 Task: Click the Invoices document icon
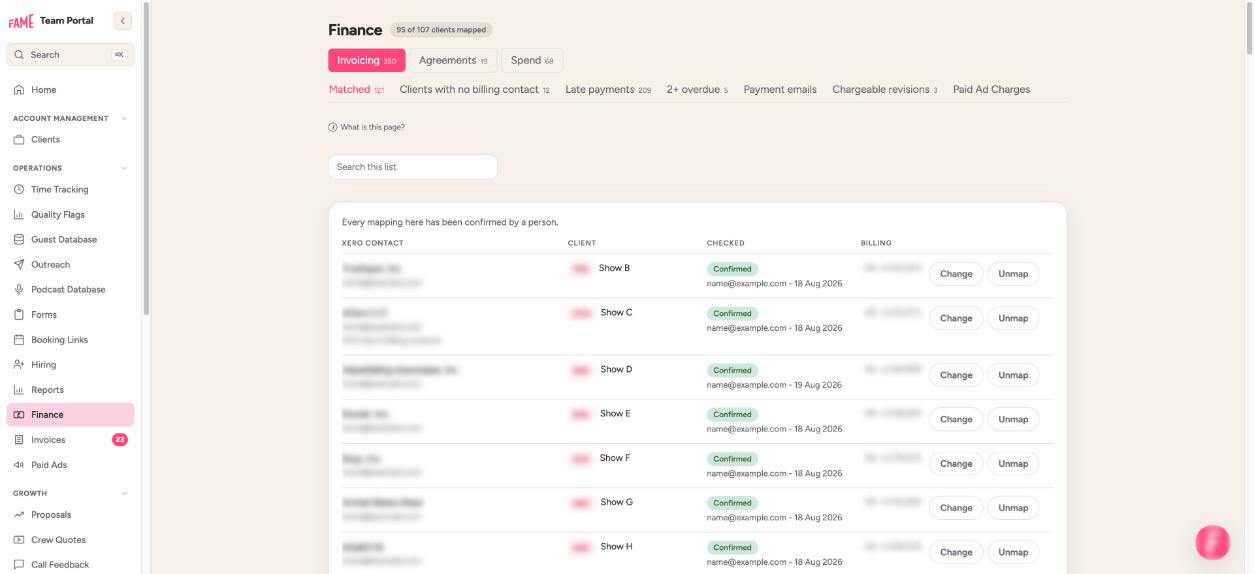point(18,440)
